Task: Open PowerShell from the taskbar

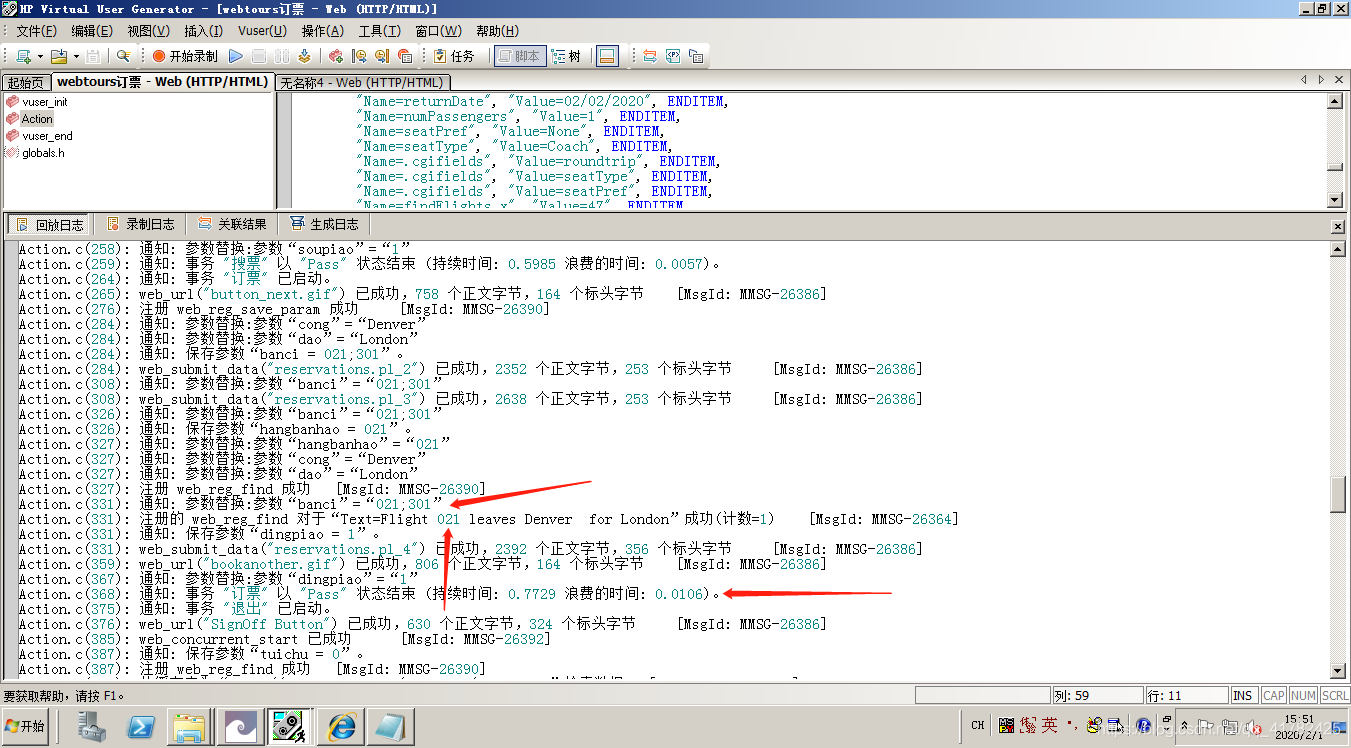Action: (x=142, y=726)
